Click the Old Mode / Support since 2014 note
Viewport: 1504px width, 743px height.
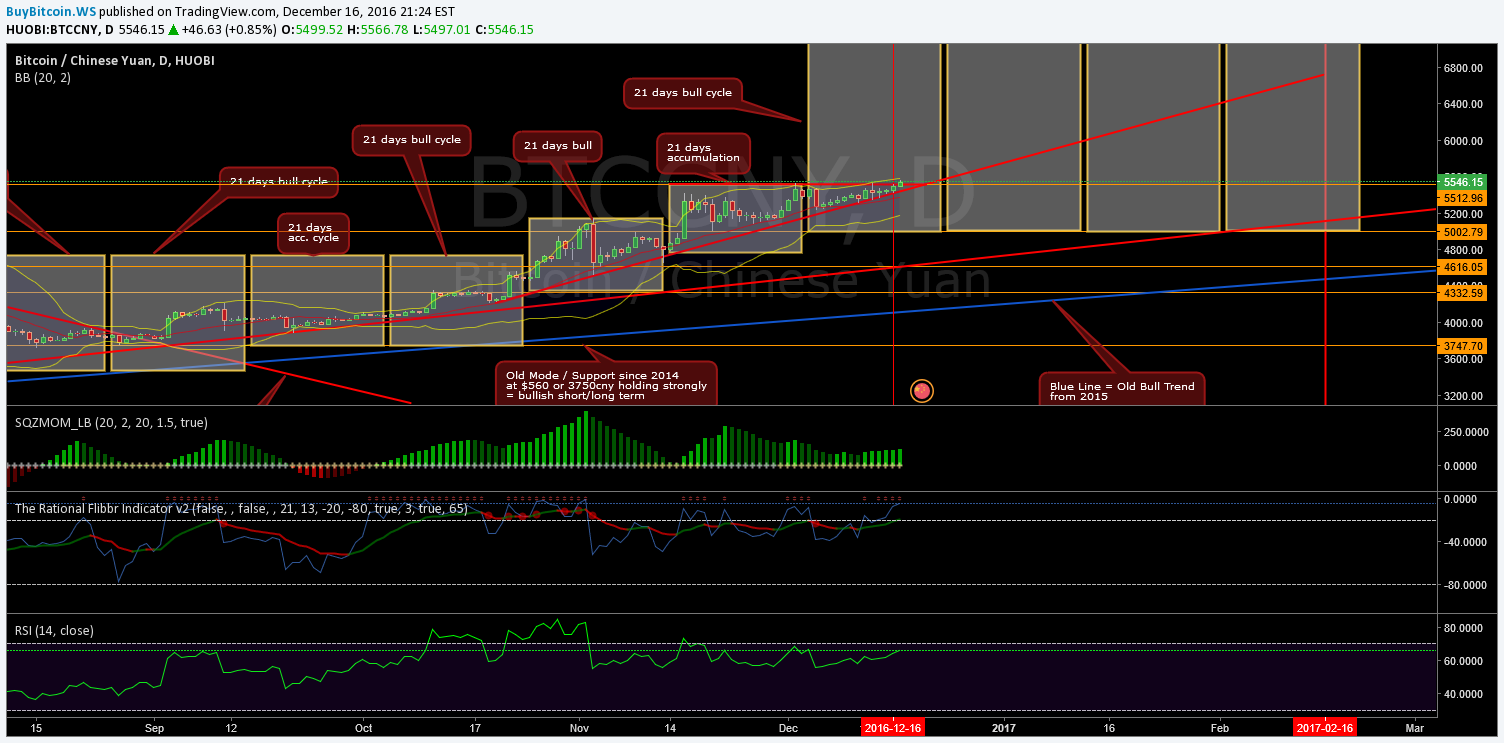pyautogui.click(x=606, y=384)
